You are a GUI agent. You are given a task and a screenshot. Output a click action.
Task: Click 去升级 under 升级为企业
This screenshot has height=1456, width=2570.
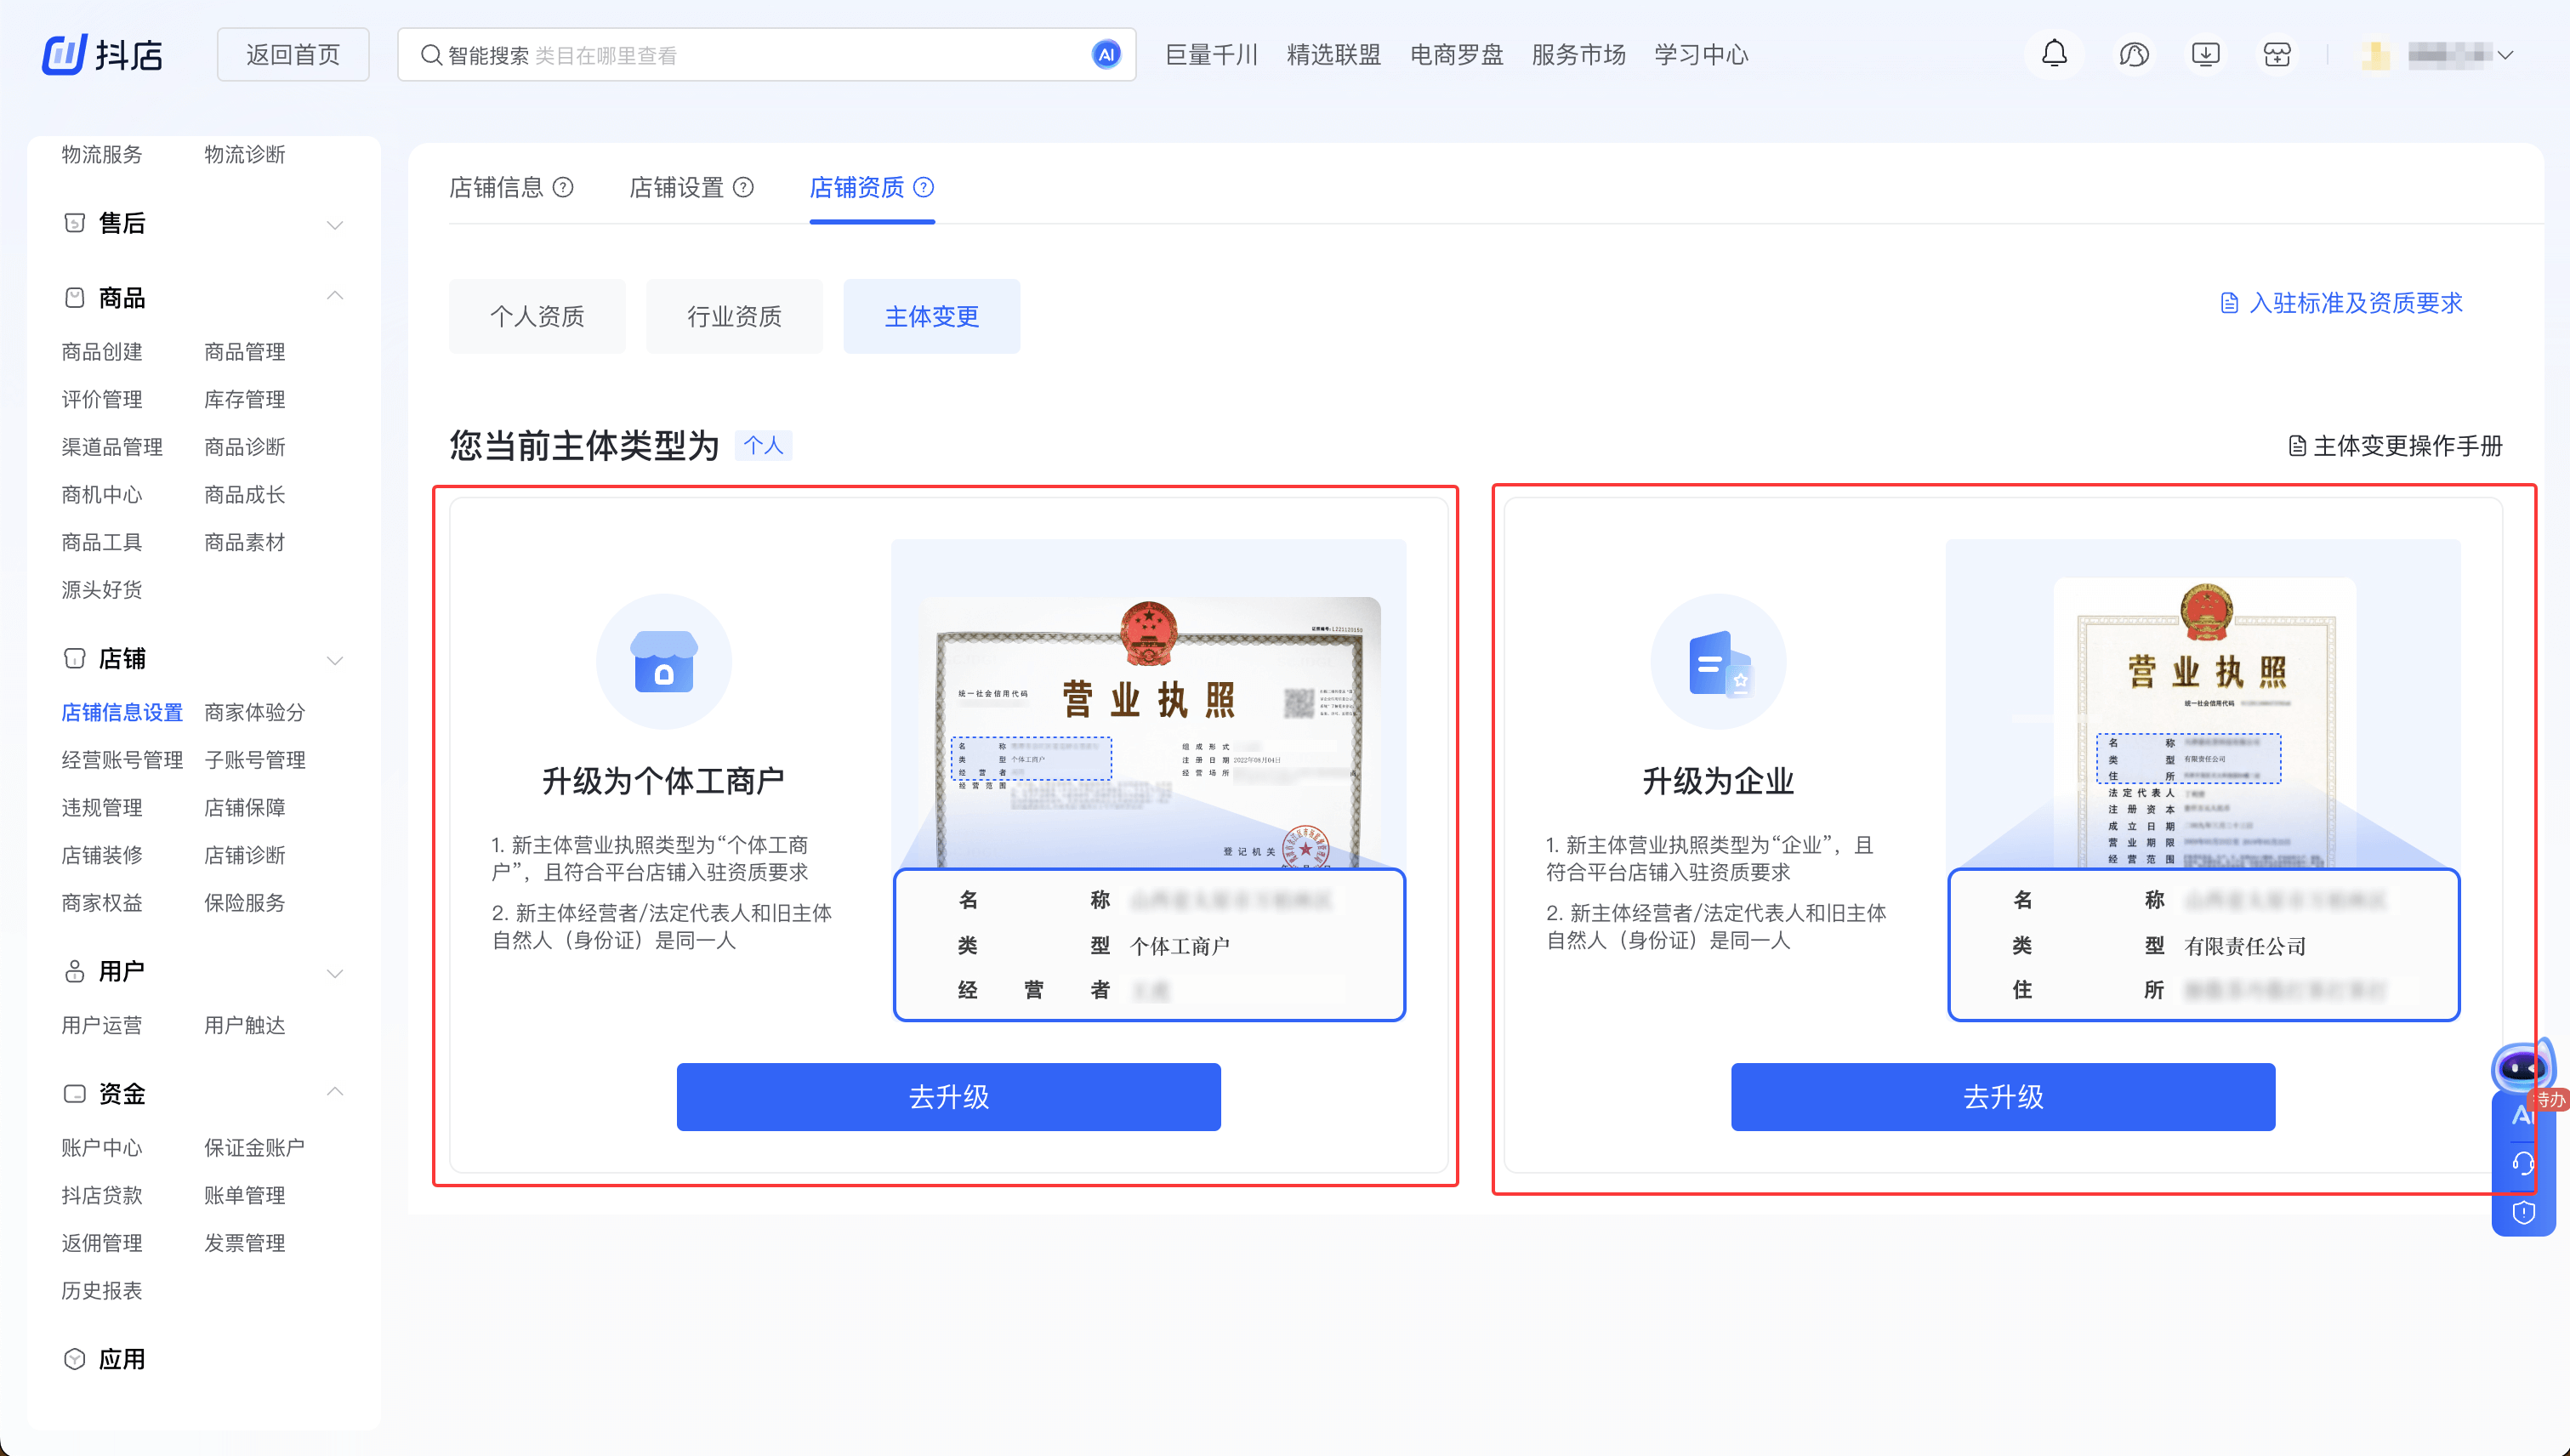2003,1097
